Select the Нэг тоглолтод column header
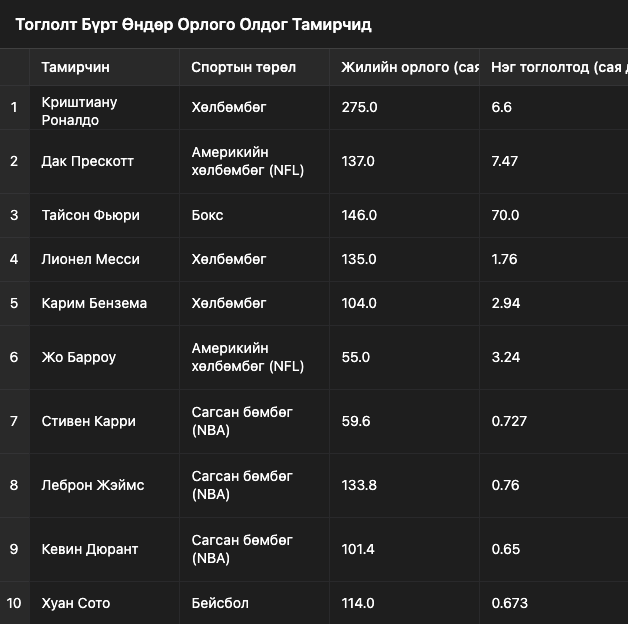The width and height of the screenshot is (628, 624). pos(554,67)
